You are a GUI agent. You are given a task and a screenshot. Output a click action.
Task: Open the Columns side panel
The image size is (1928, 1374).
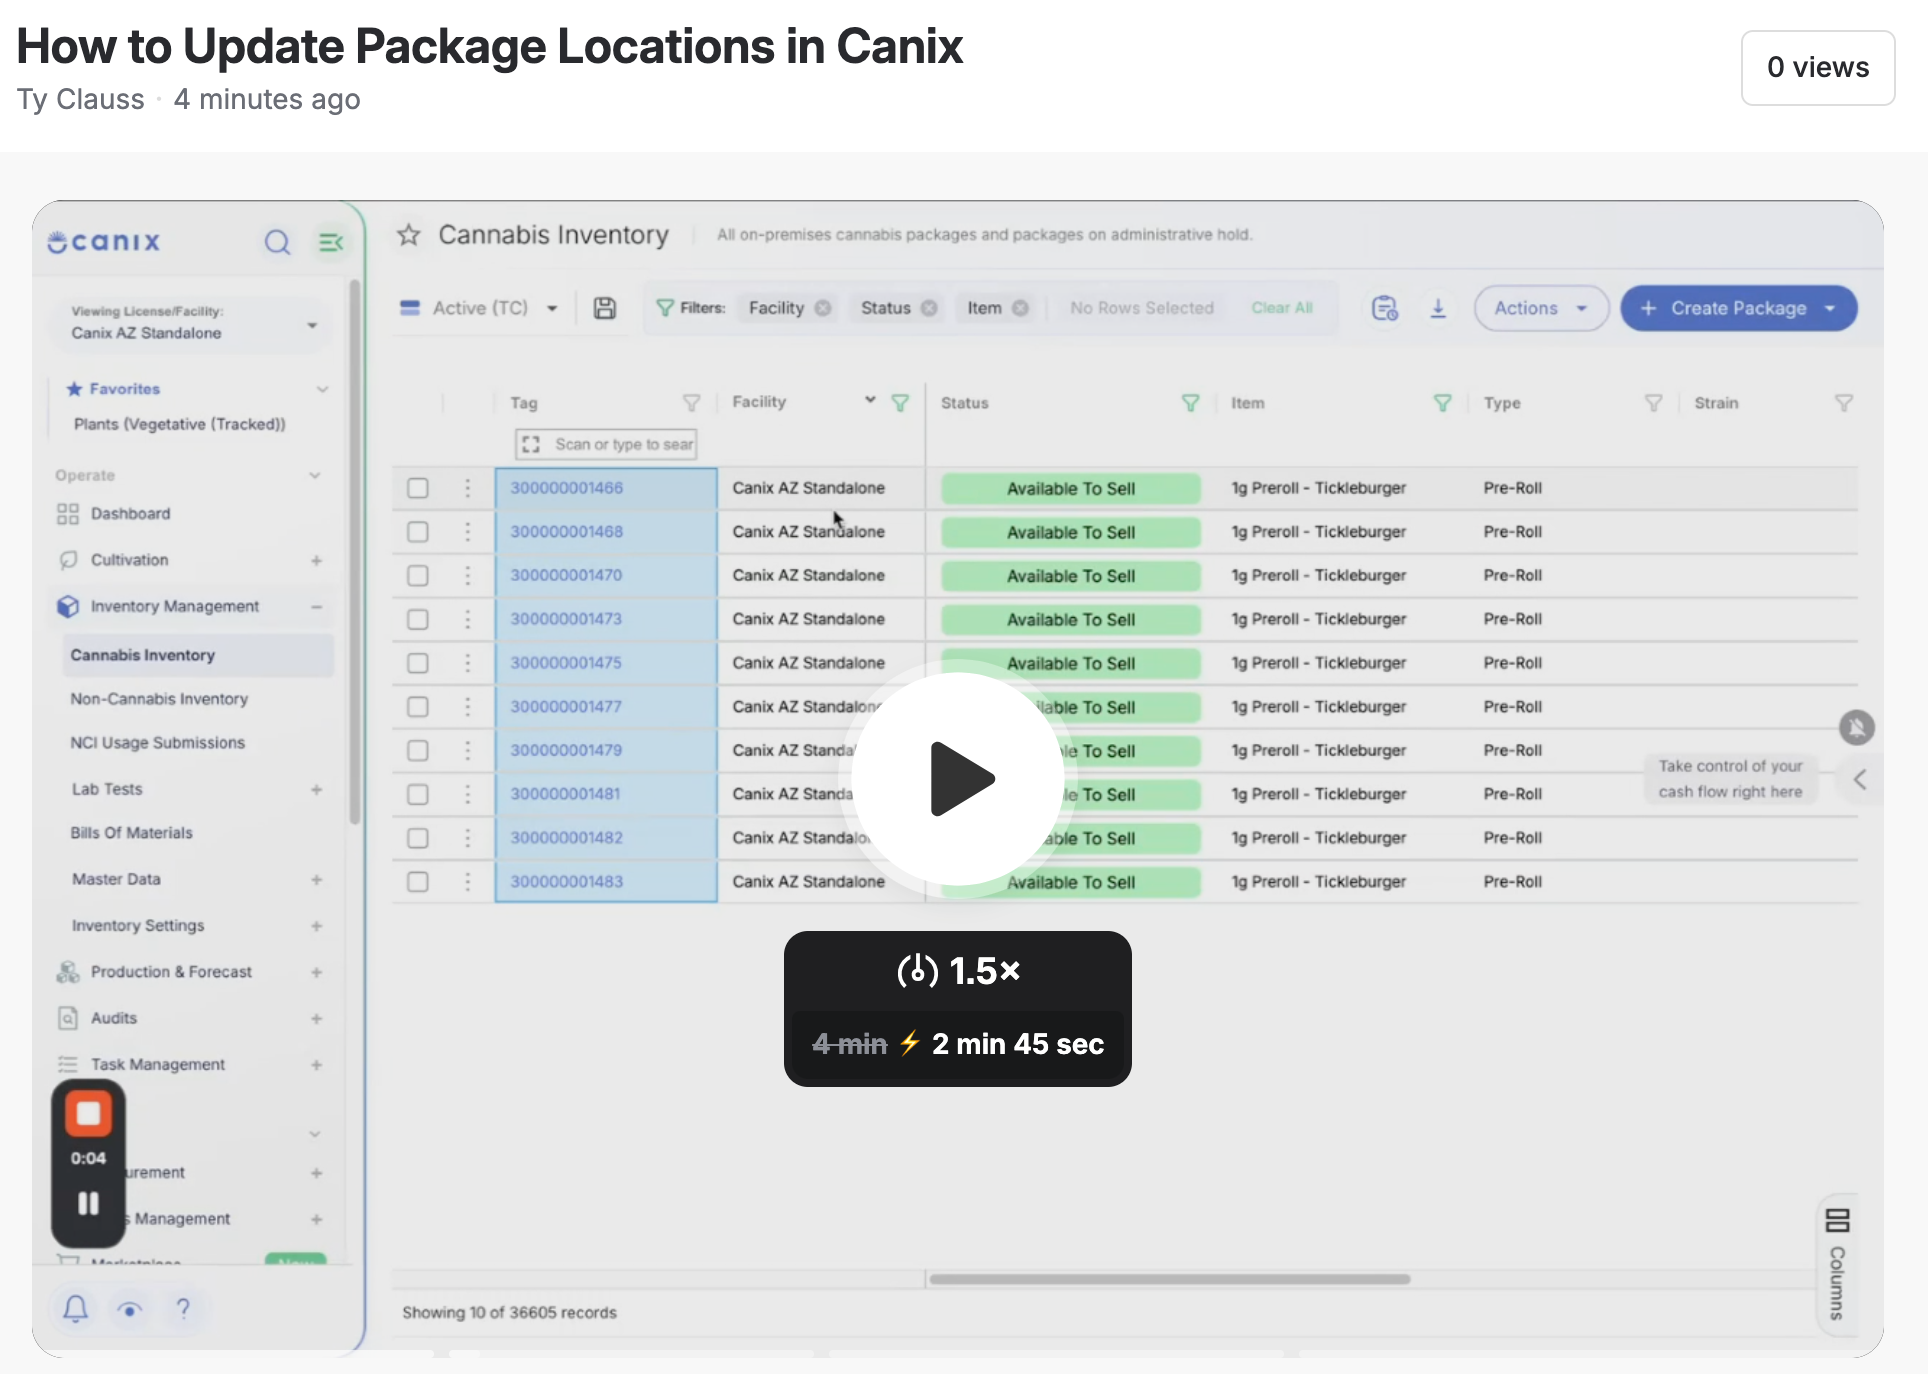coord(1837,1264)
